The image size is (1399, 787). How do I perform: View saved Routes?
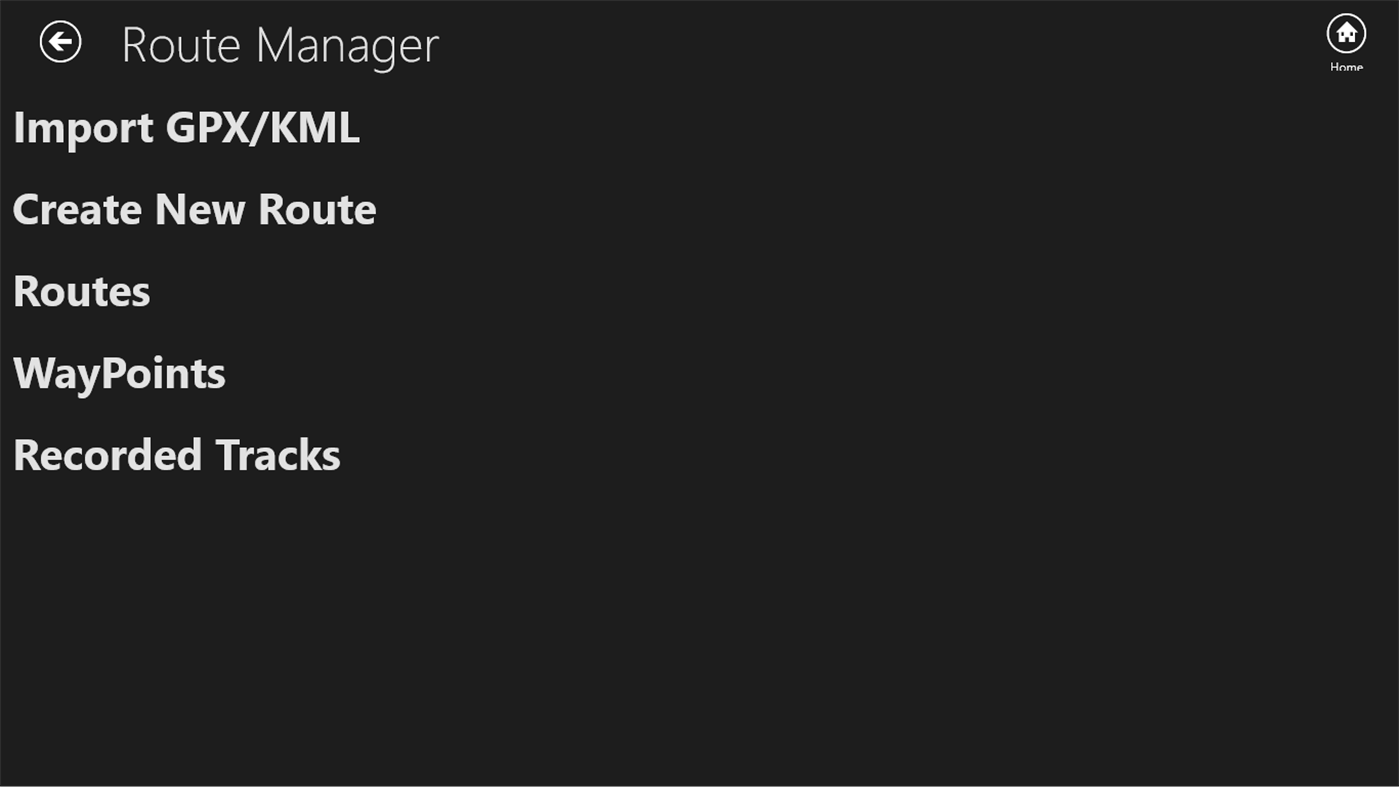[81, 292]
